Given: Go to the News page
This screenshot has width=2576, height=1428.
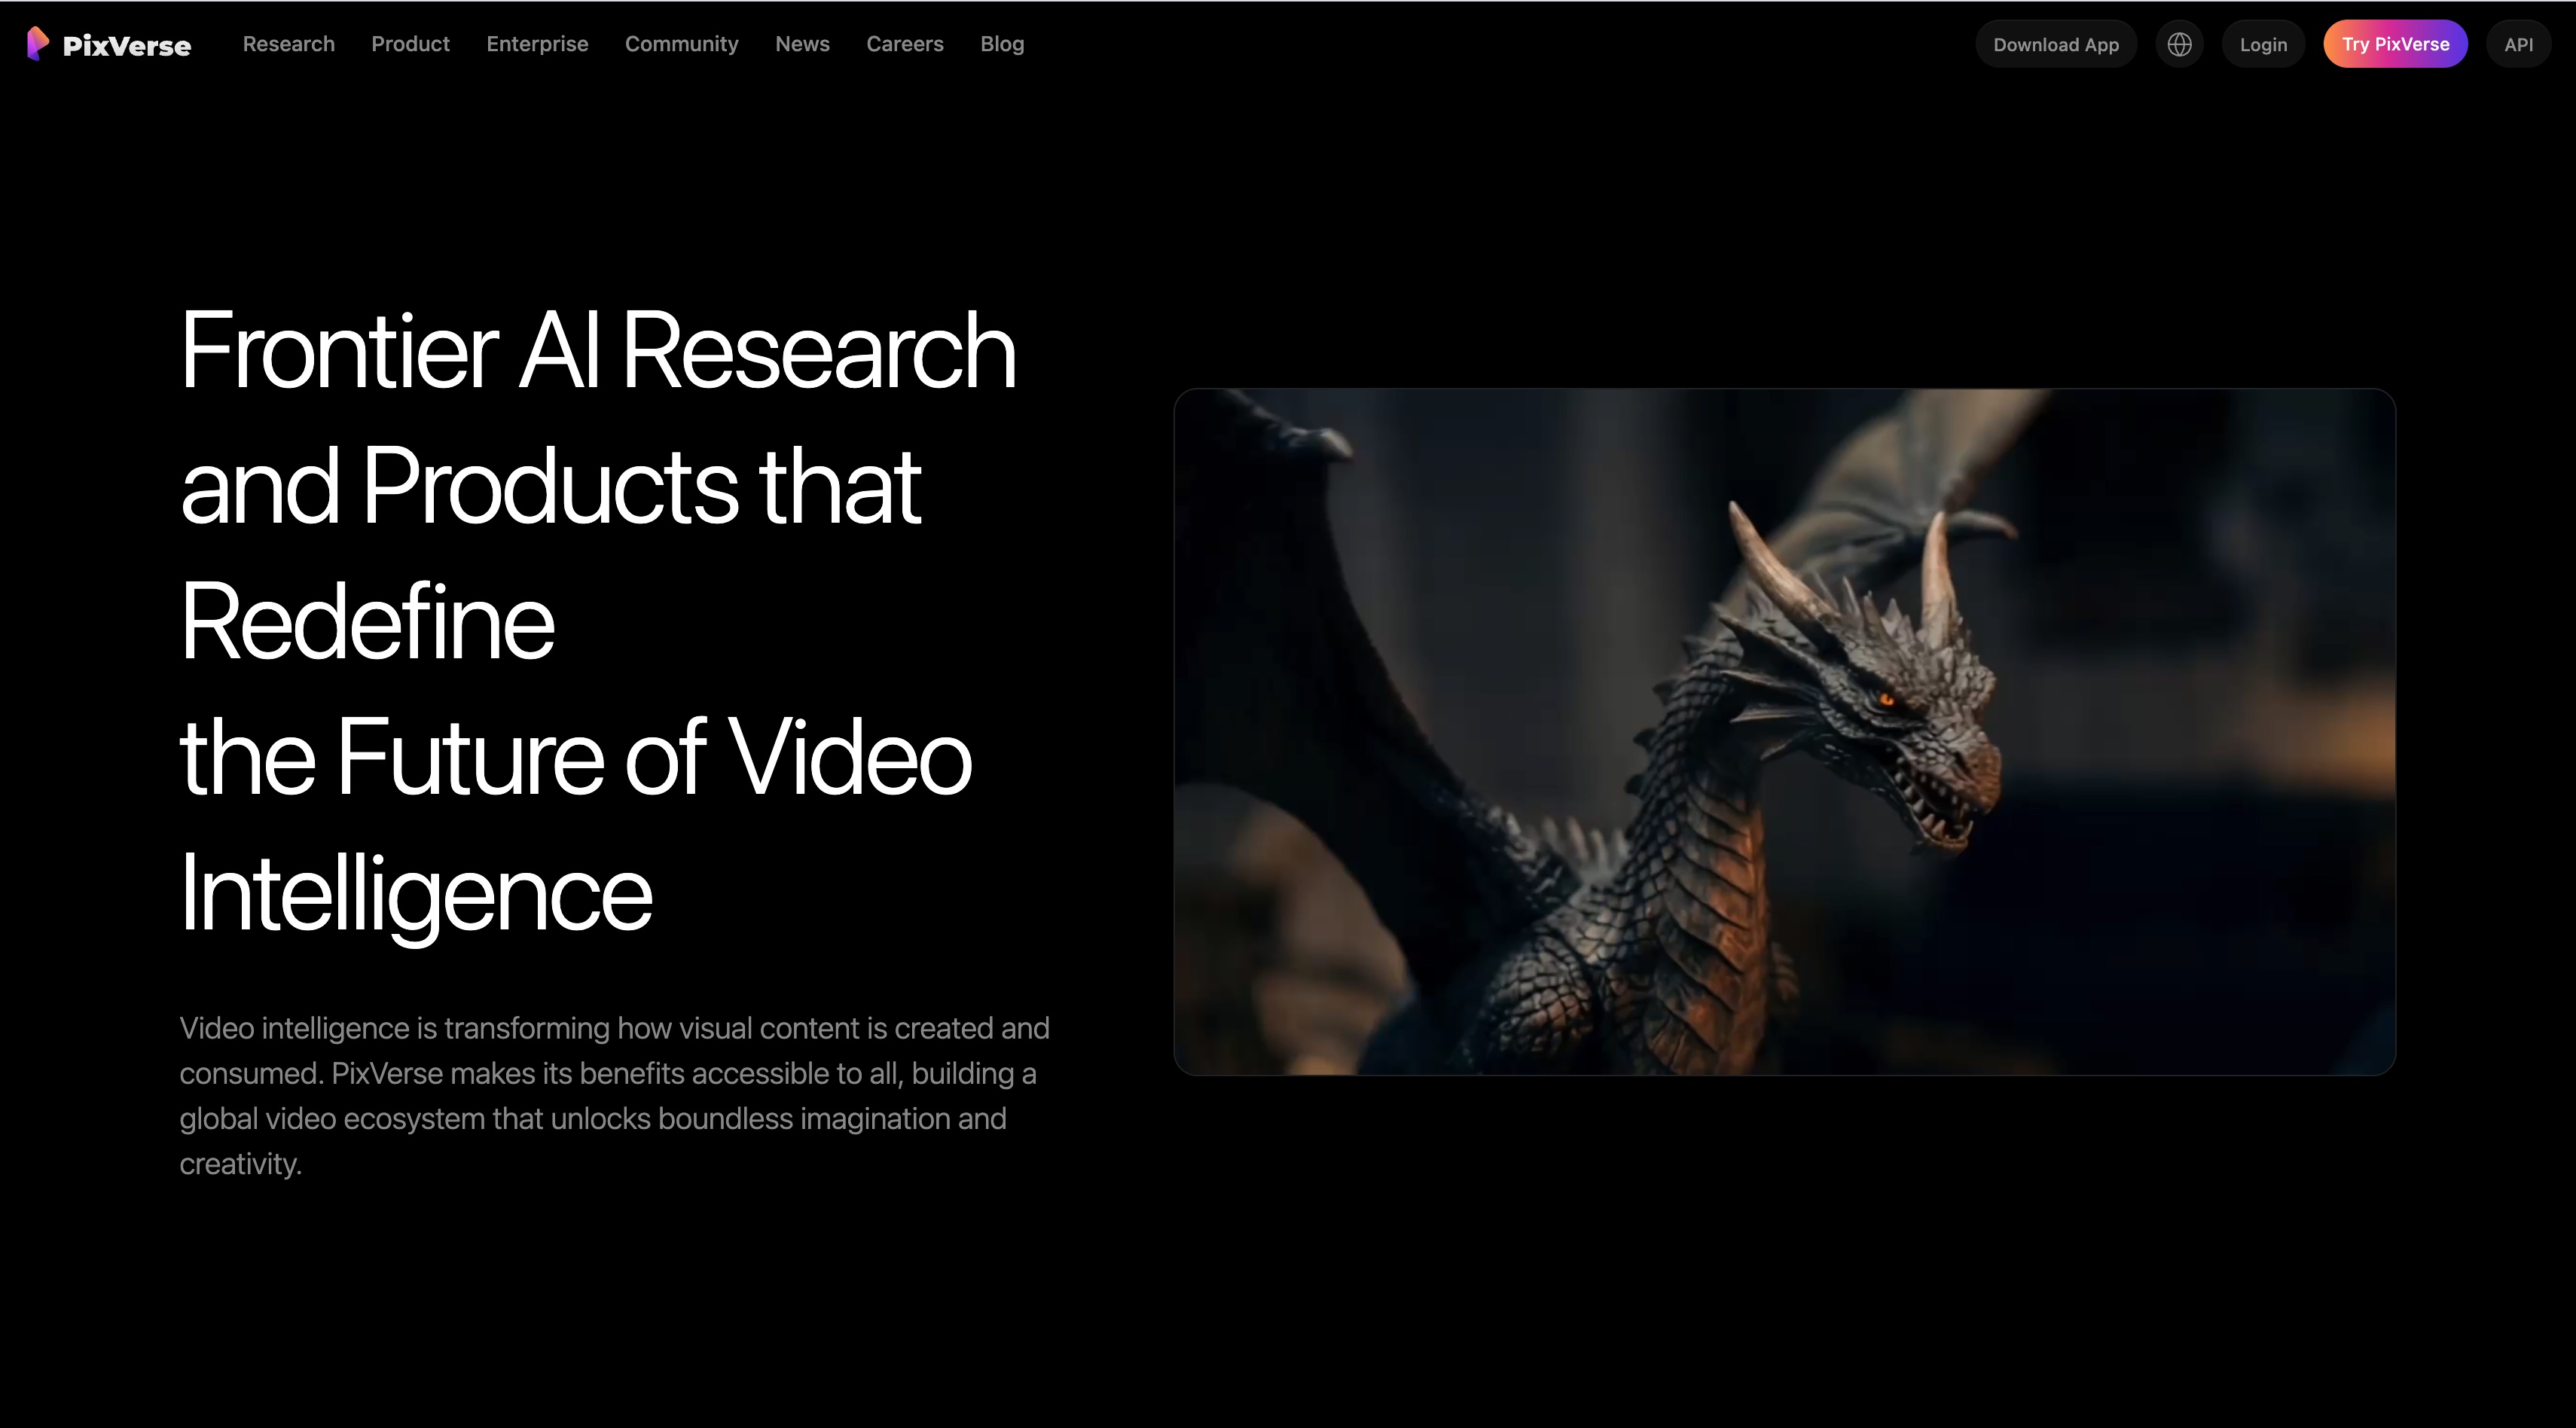Looking at the screenshot, I should [802, 44].
